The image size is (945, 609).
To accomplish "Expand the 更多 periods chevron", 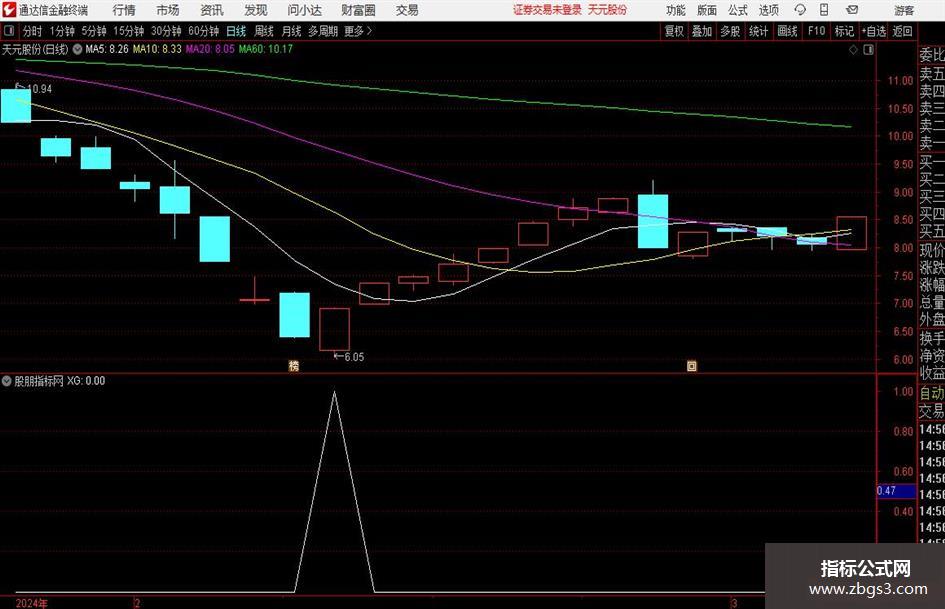I will pyautogui.click(x=369, y=31).
